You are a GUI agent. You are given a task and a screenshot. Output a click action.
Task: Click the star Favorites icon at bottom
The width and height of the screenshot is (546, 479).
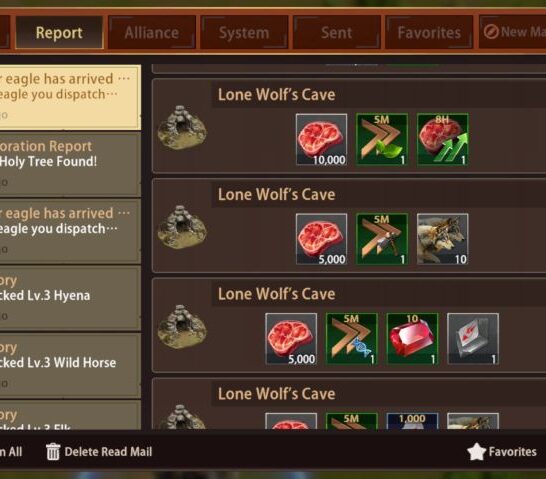click(476, 451)
